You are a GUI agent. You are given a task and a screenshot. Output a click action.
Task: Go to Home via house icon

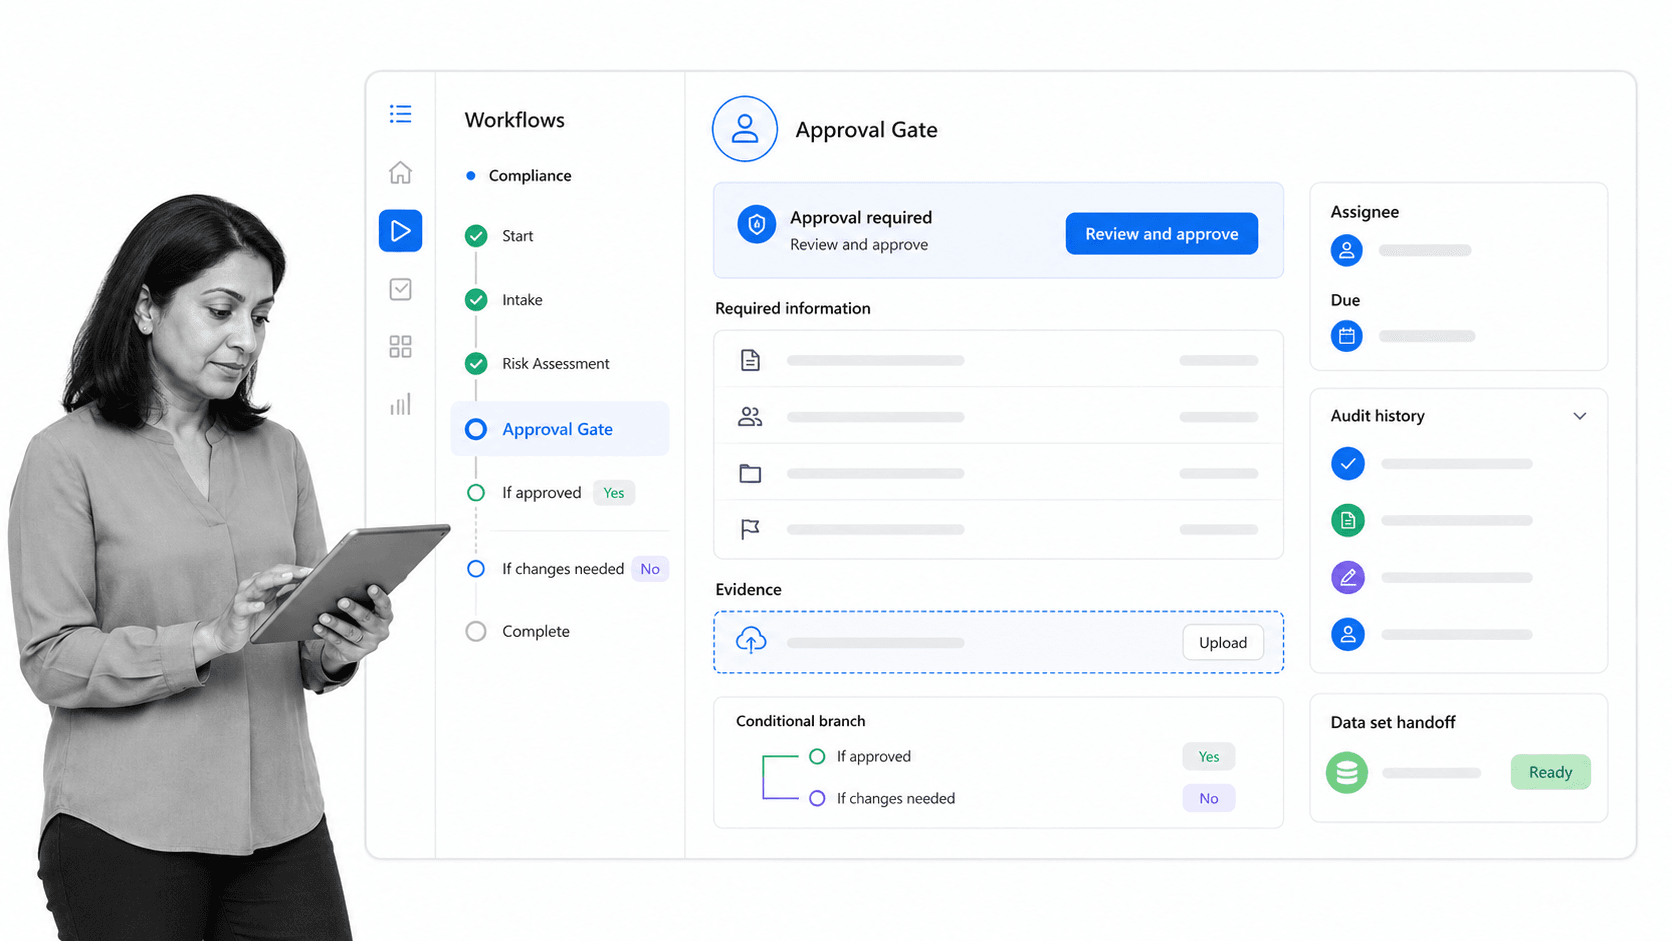(400, 172)
